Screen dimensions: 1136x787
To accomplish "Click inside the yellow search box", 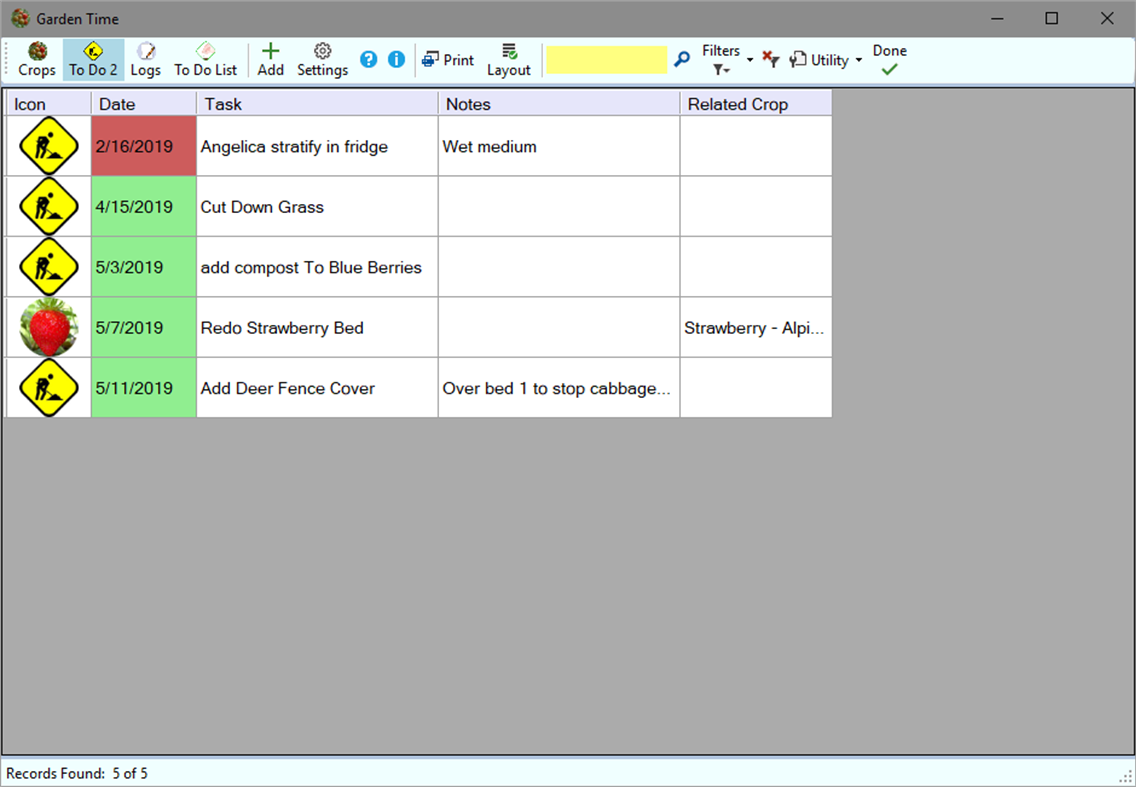I will [606, 59].
